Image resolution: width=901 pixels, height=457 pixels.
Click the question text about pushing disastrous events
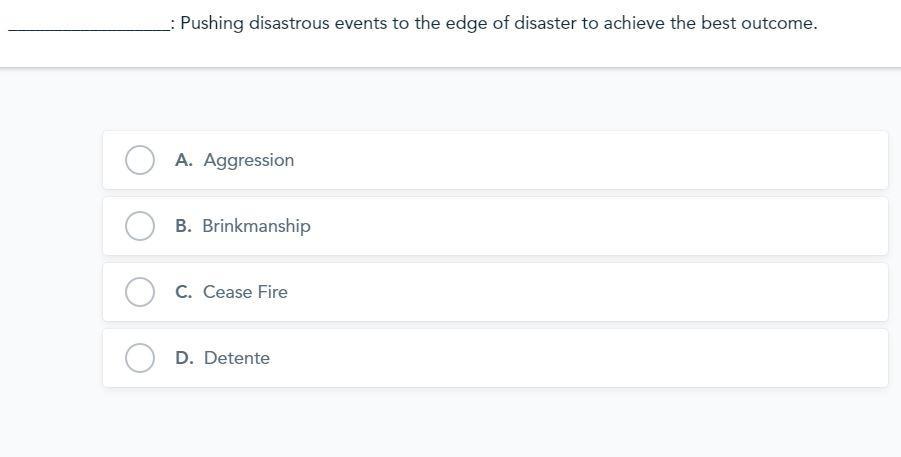(400, 23)
